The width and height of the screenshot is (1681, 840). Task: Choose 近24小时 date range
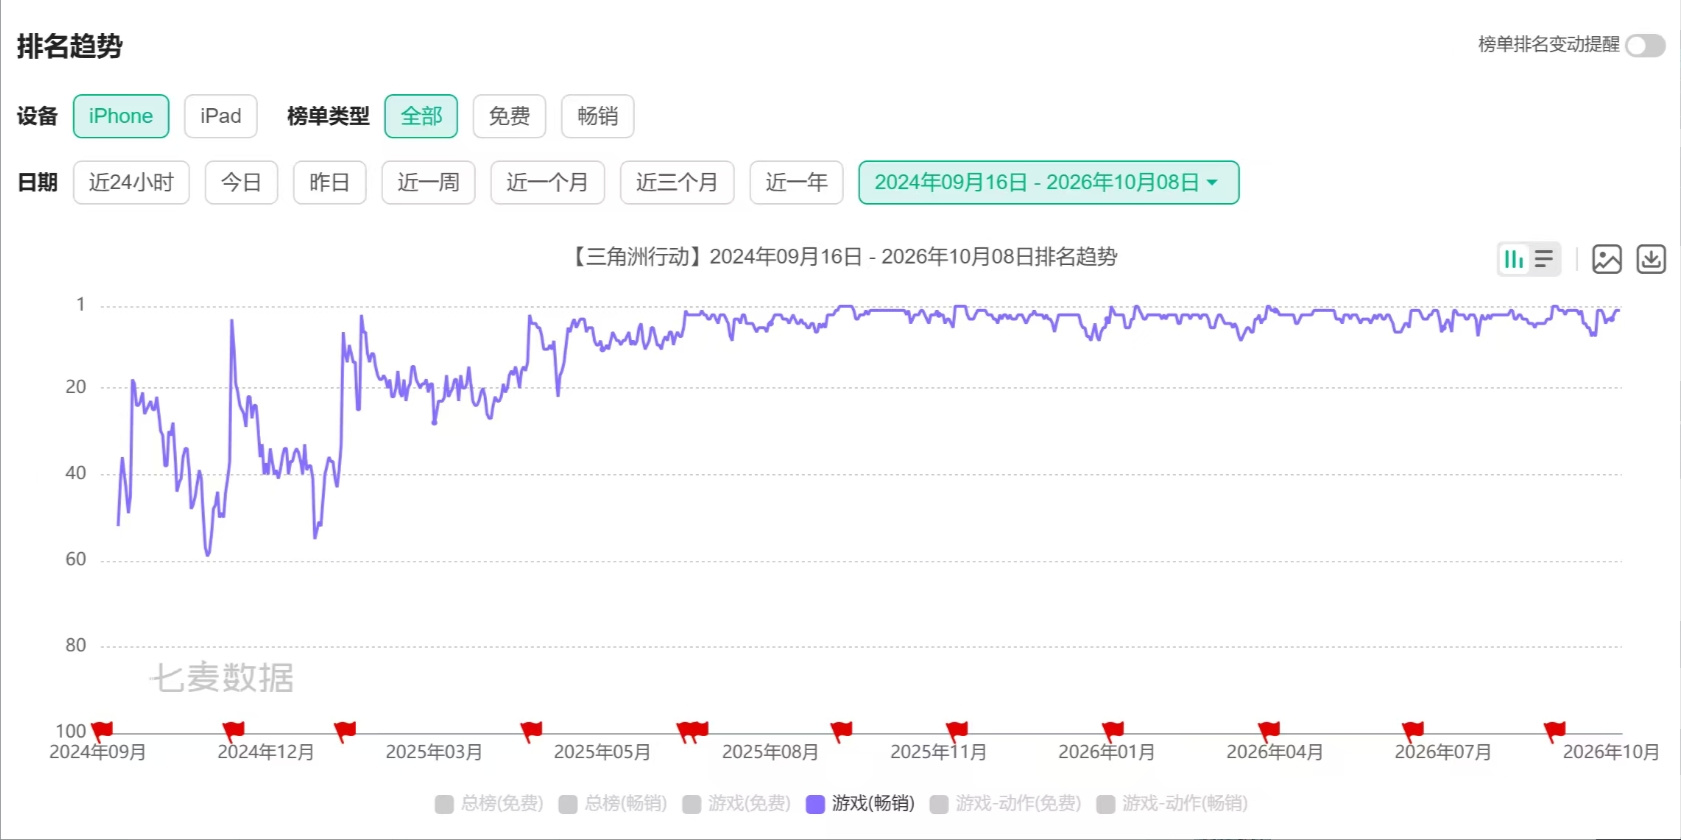coord(131,182)
